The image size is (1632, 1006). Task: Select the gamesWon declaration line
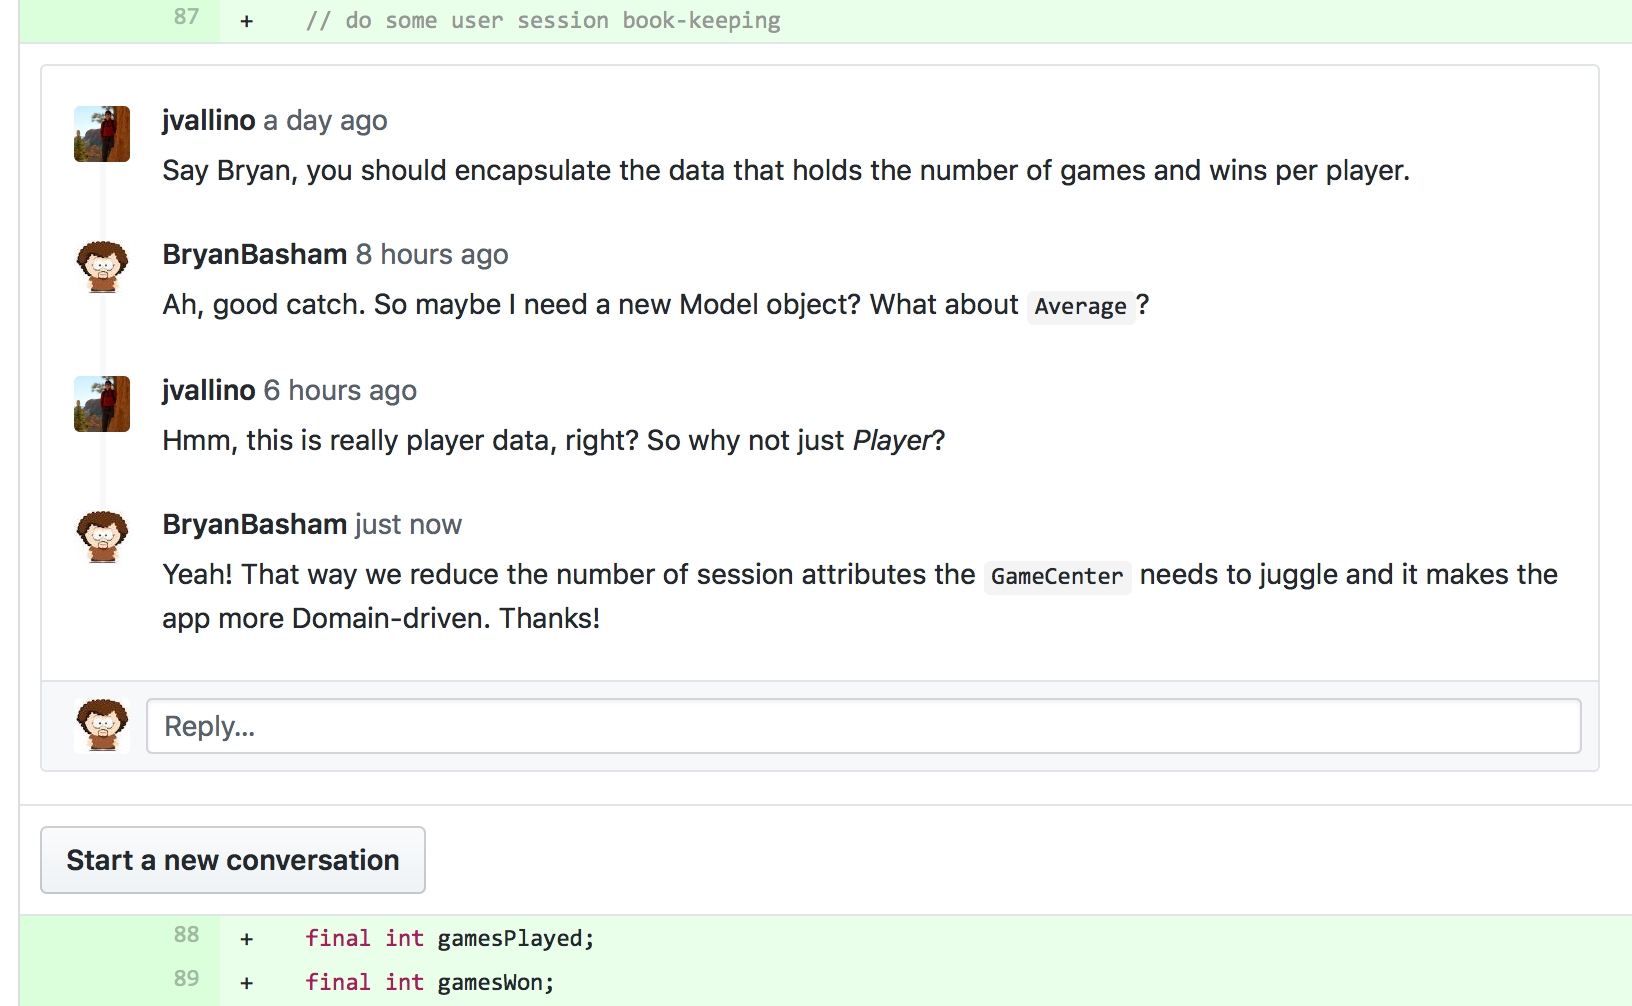(430, 981)
